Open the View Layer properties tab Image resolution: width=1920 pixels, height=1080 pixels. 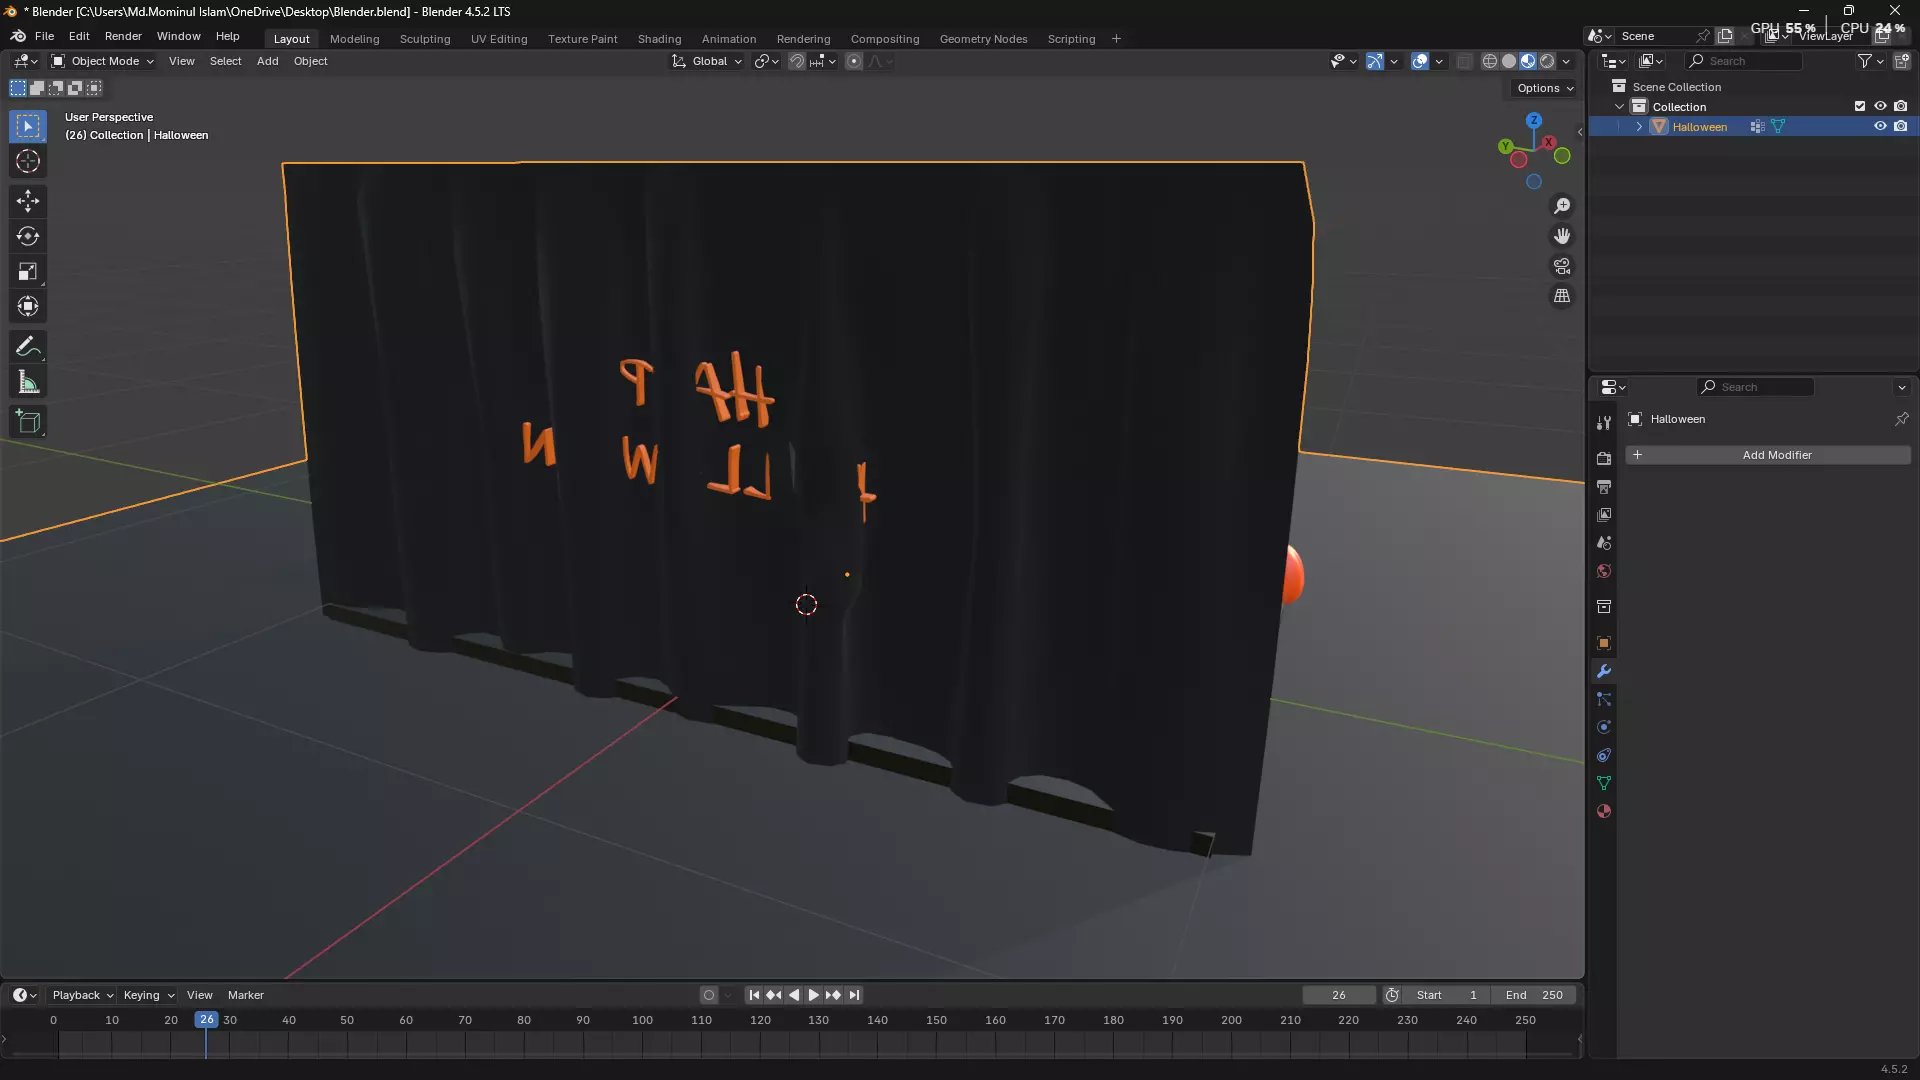click(x=1604, y=514)
